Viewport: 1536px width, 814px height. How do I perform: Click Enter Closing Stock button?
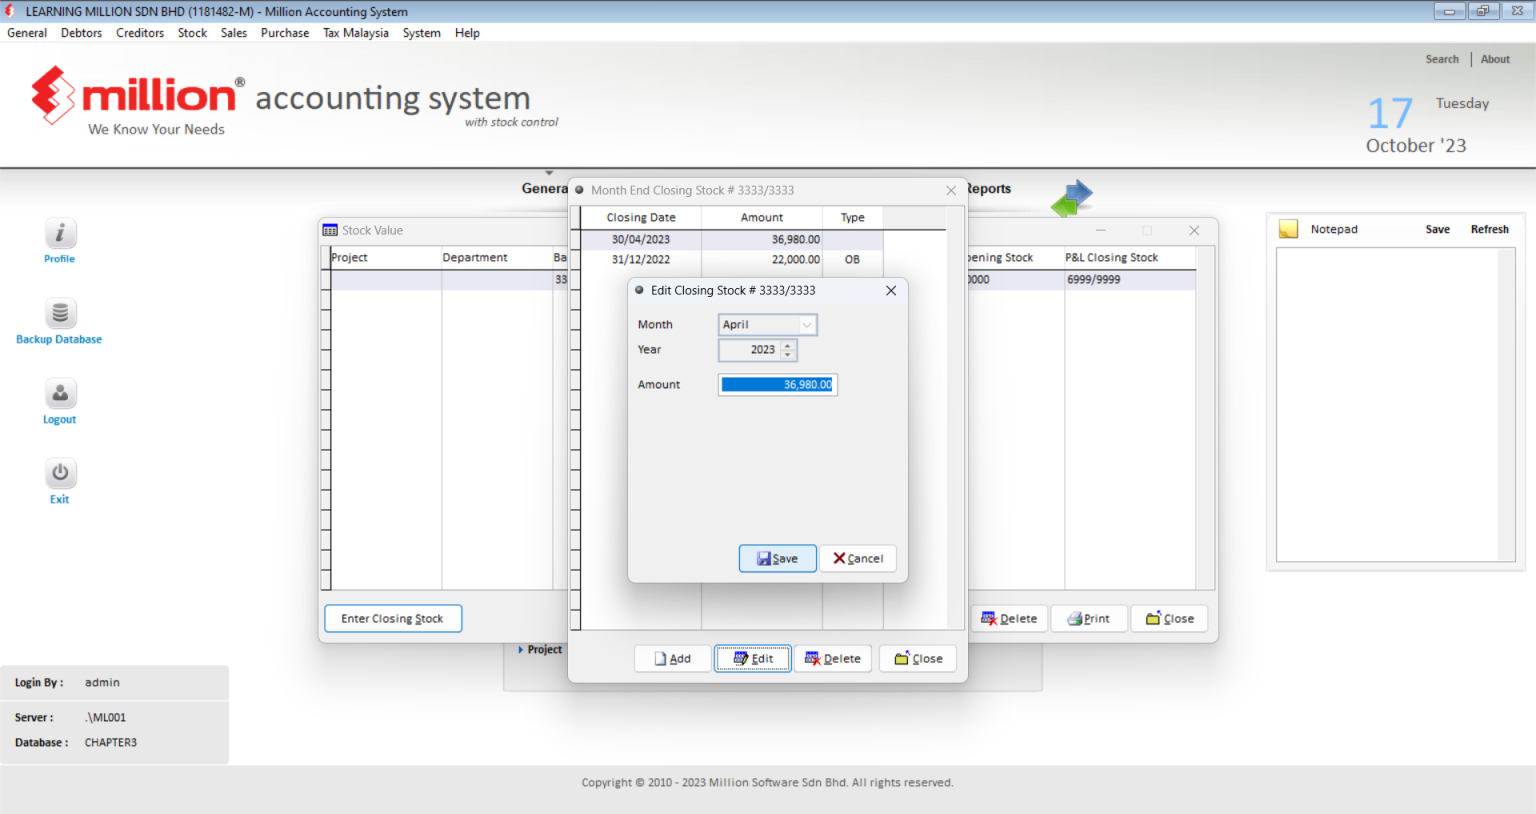pyautogui.click(x=393, y=619)
